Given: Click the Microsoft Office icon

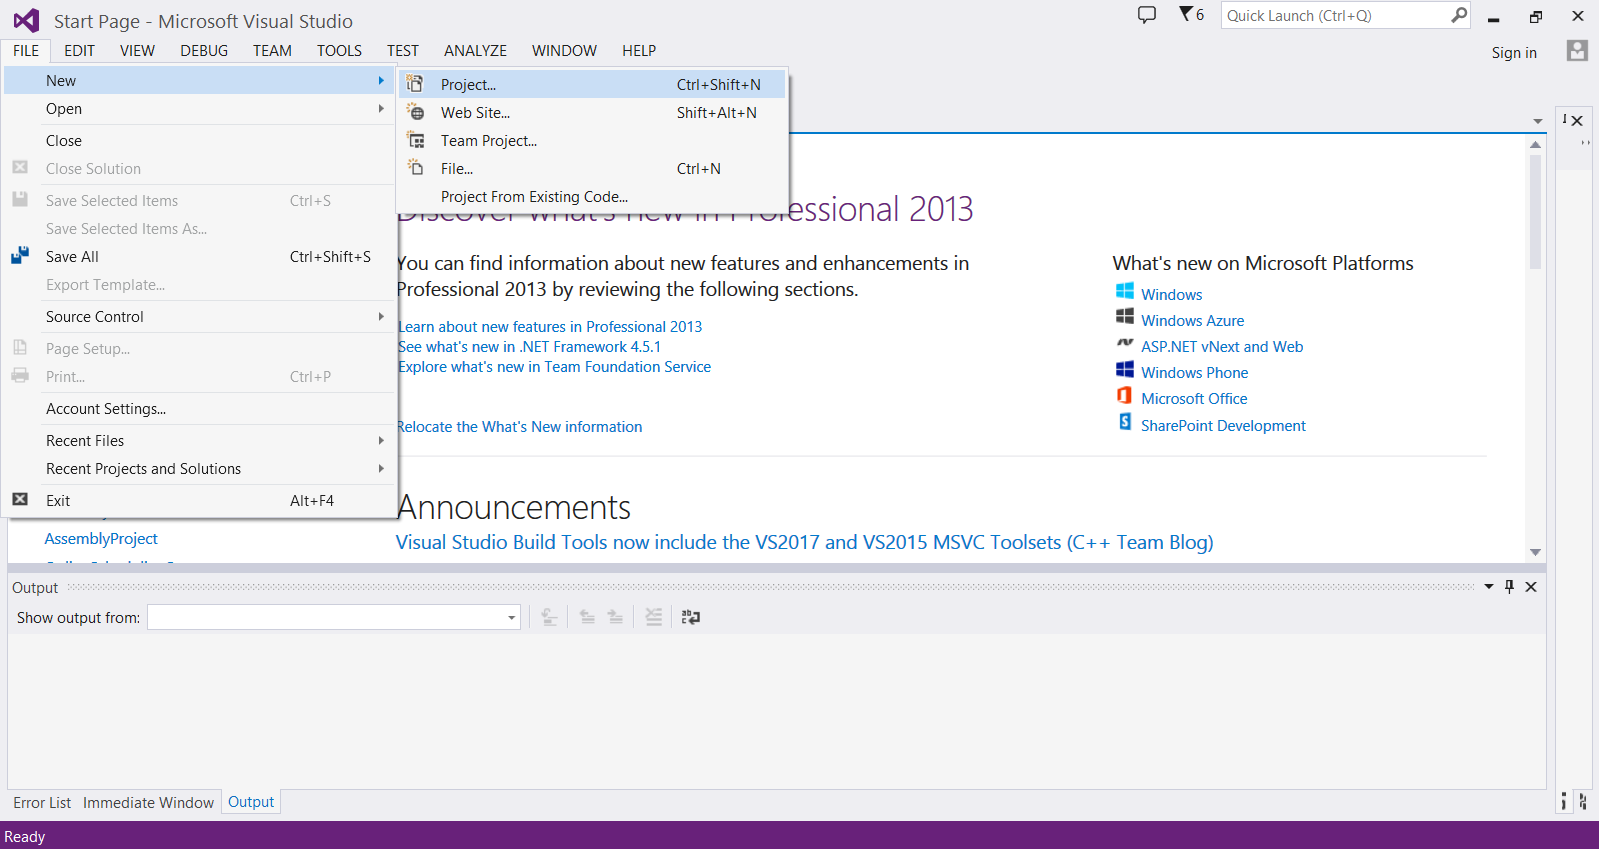Looking at the screenshot, I should (1125, 395).
